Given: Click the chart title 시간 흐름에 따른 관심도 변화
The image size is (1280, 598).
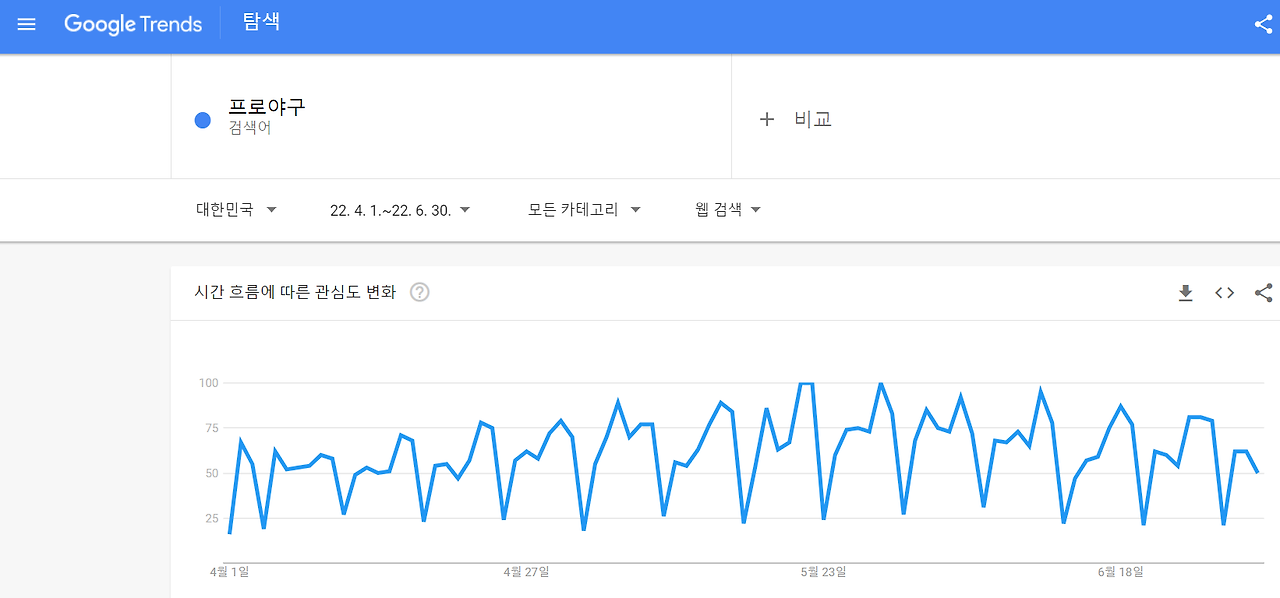Looking at the screenshot, I should [295, 292].
